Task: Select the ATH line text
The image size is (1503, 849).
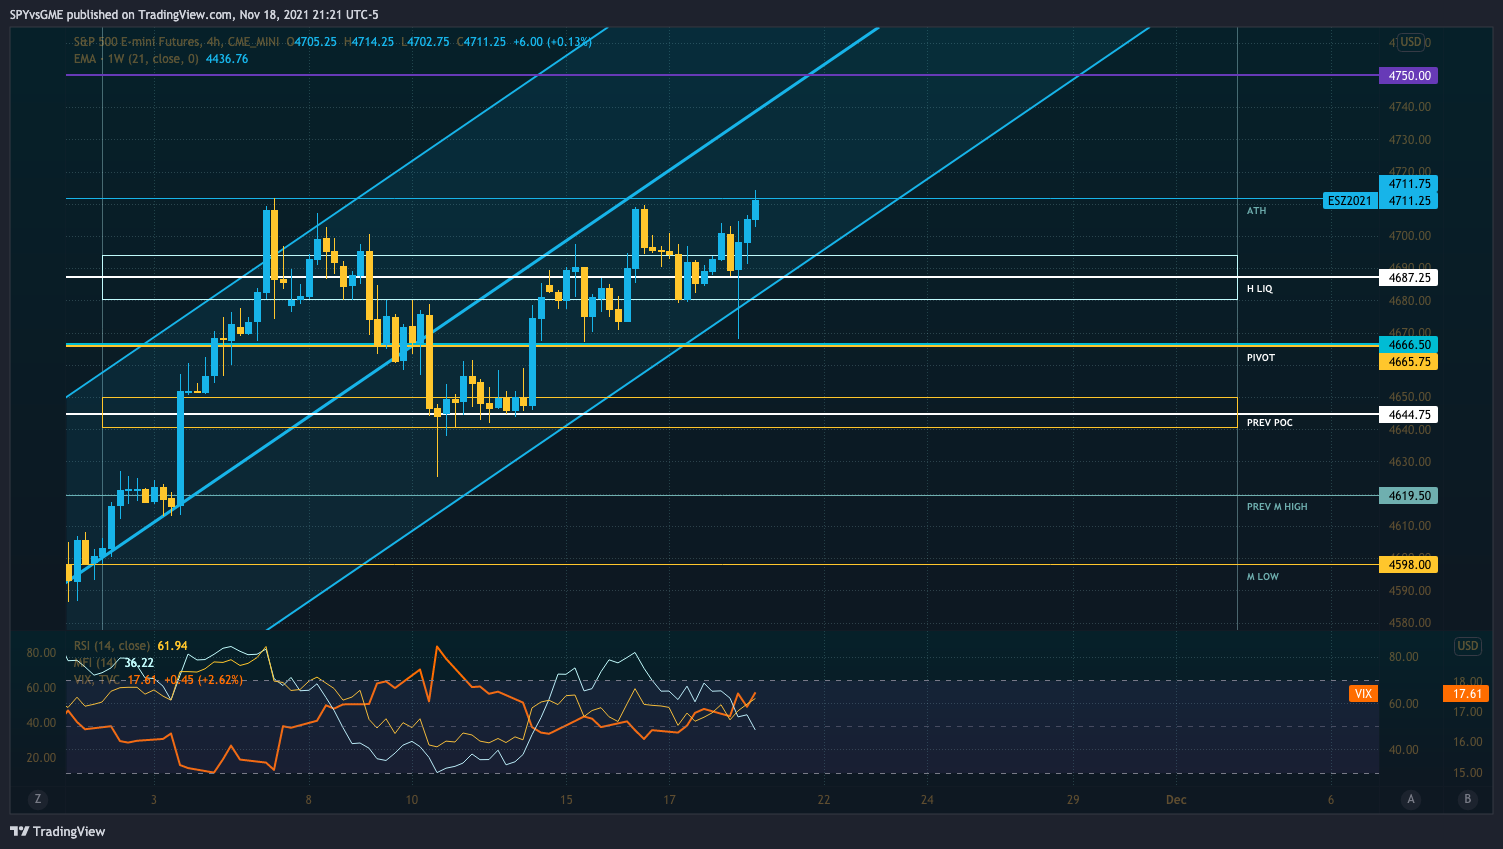Action: 1256,211
